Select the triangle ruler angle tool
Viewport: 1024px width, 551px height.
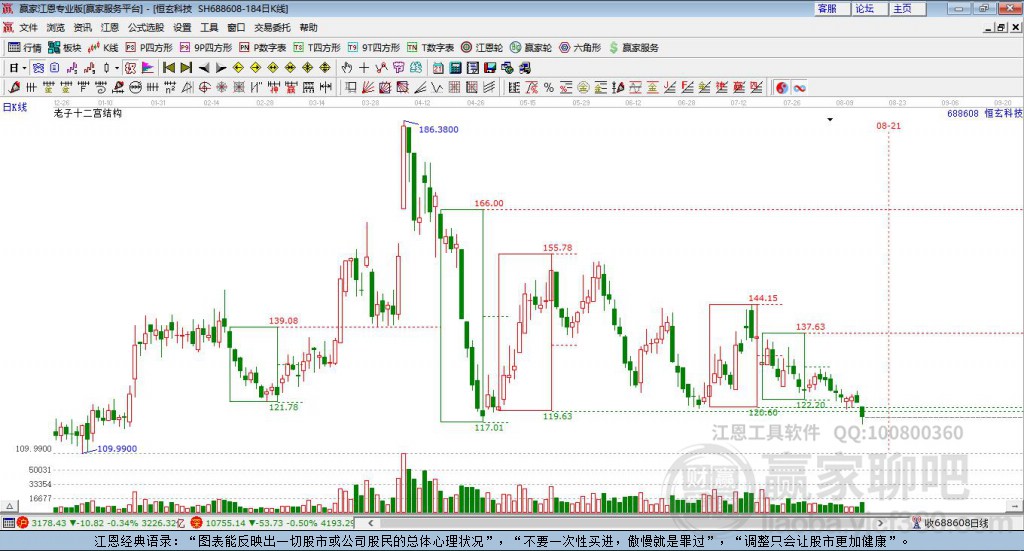coord(187,87)
